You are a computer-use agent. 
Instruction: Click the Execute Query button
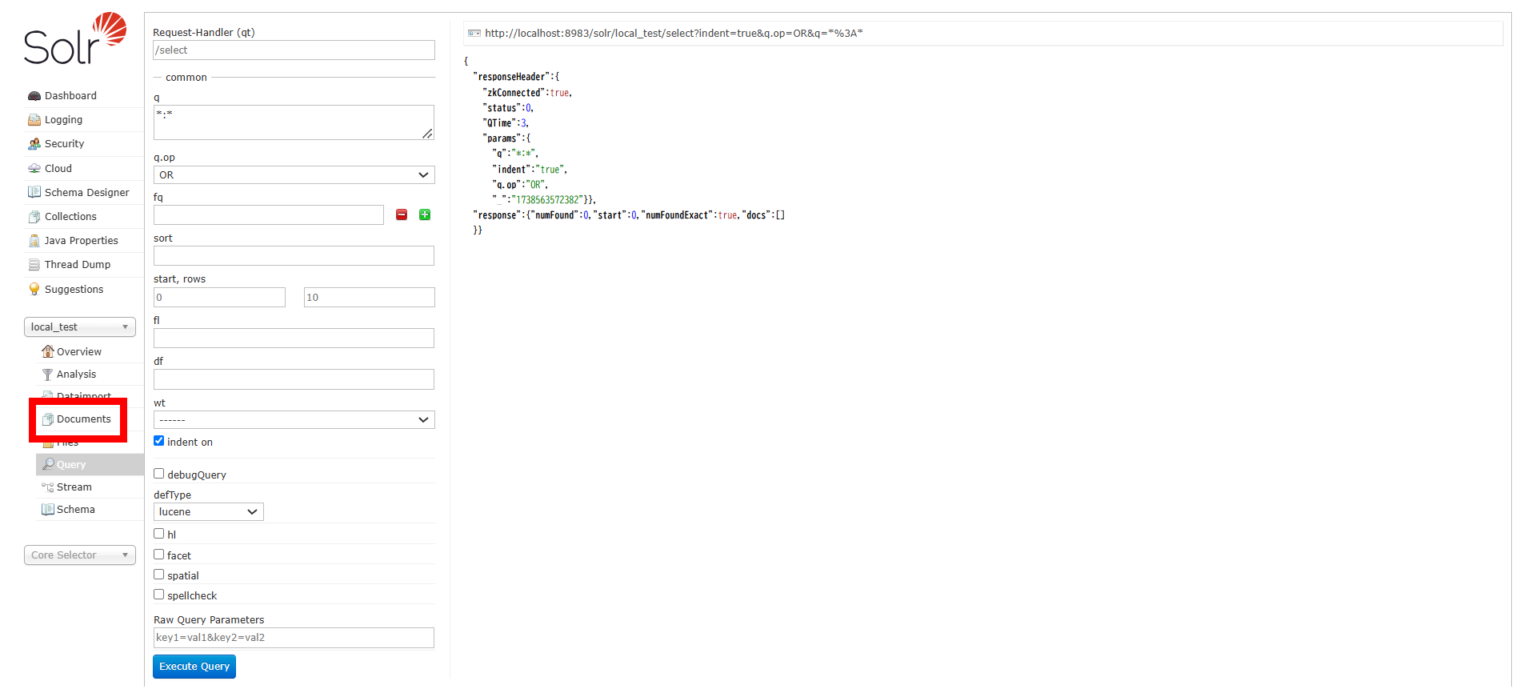point(194,667)
